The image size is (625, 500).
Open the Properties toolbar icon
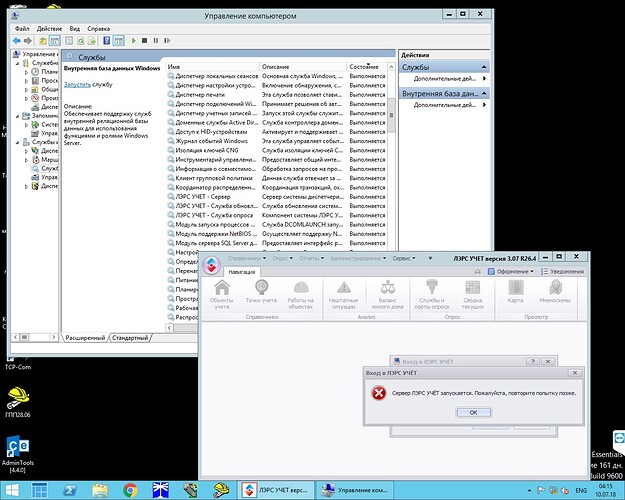69,40
